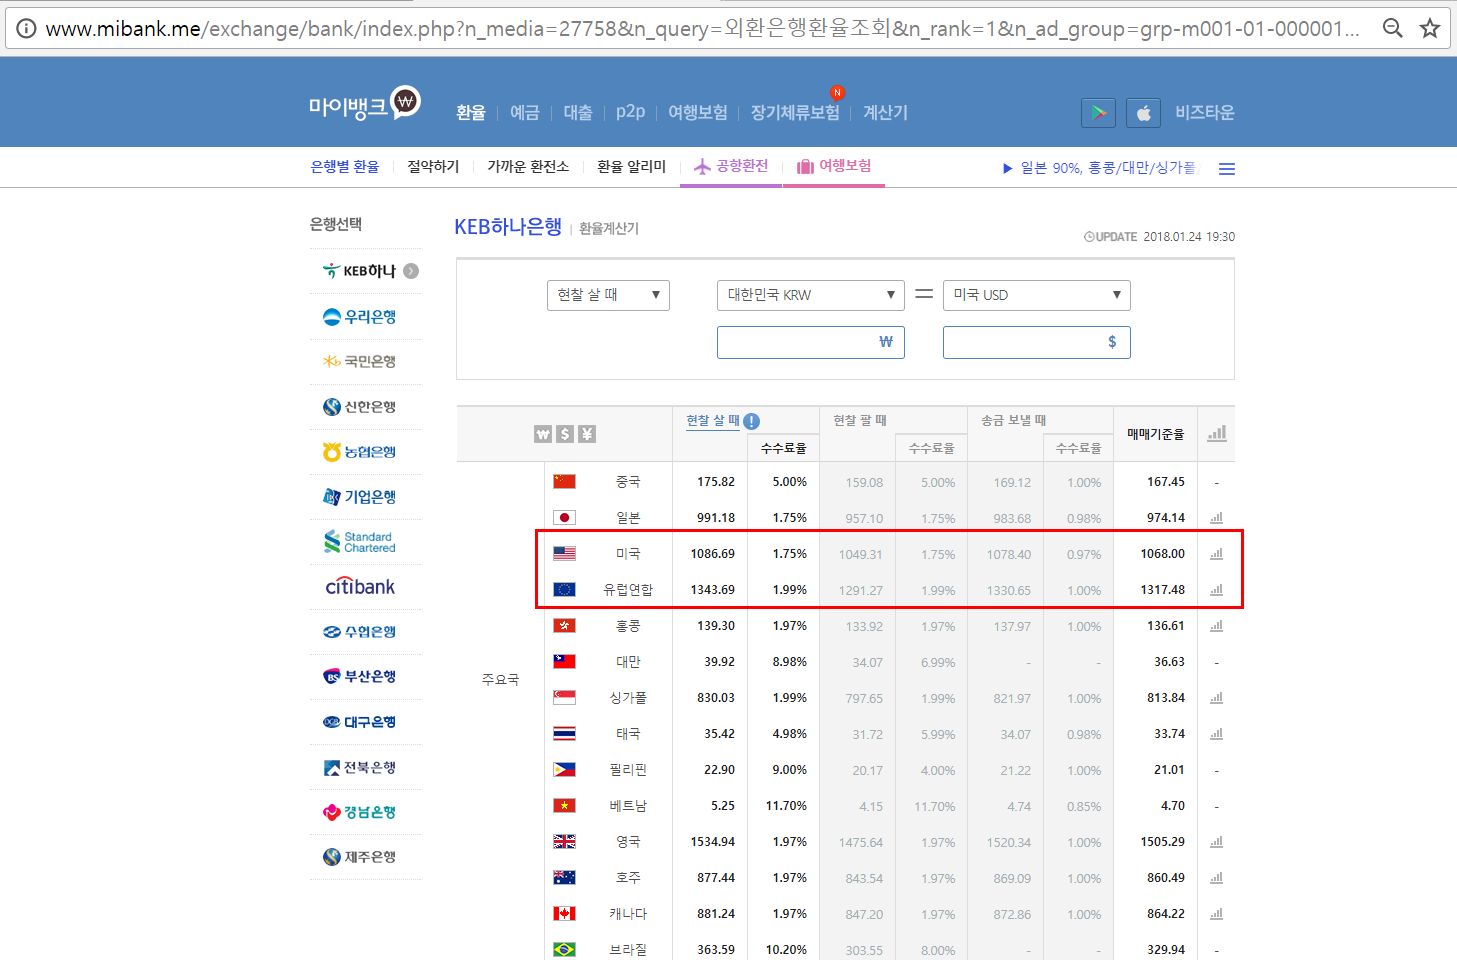Select citibank in bank list

[x=360, y=587]
